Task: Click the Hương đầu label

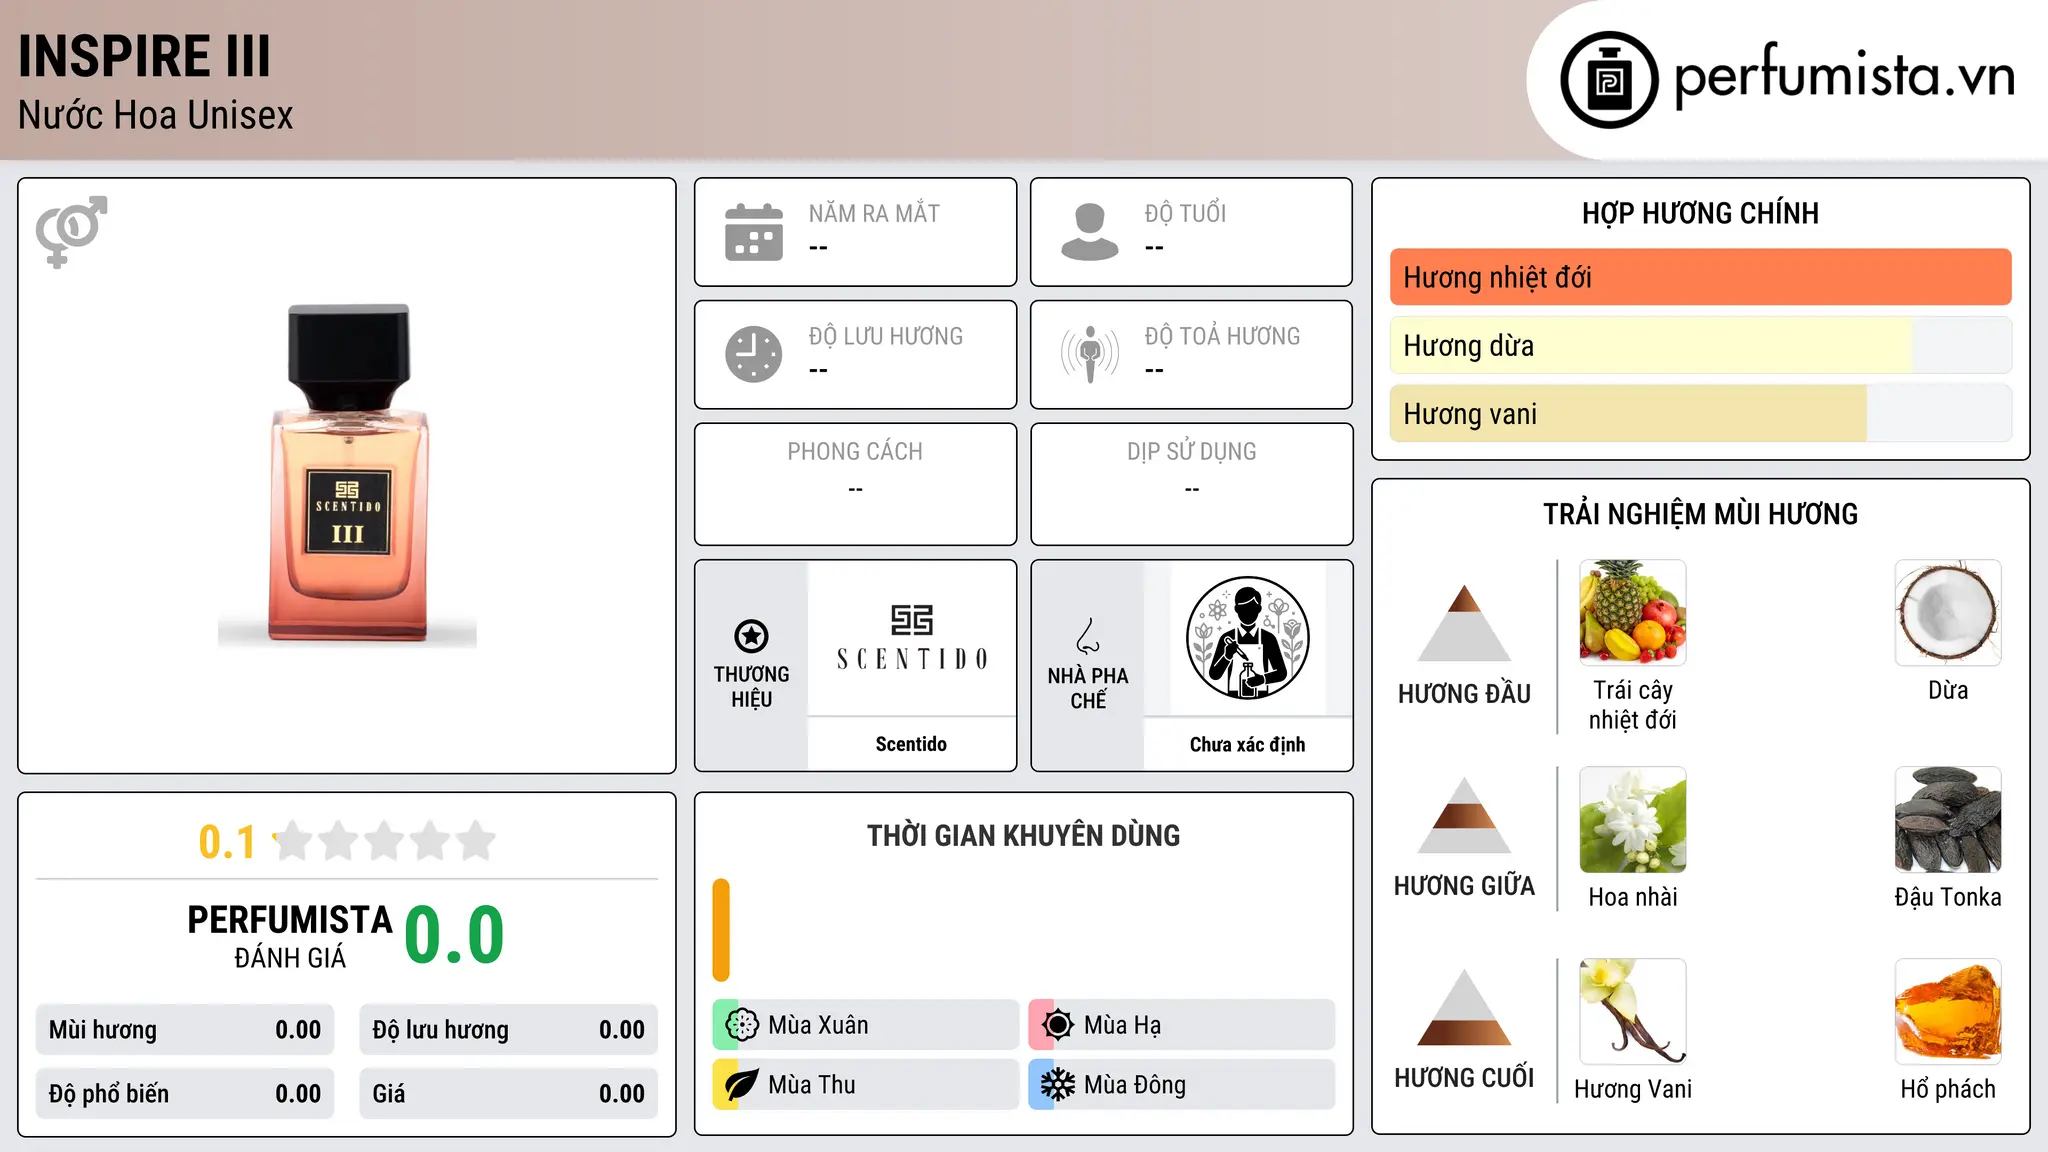Action: coord(1464,694)
